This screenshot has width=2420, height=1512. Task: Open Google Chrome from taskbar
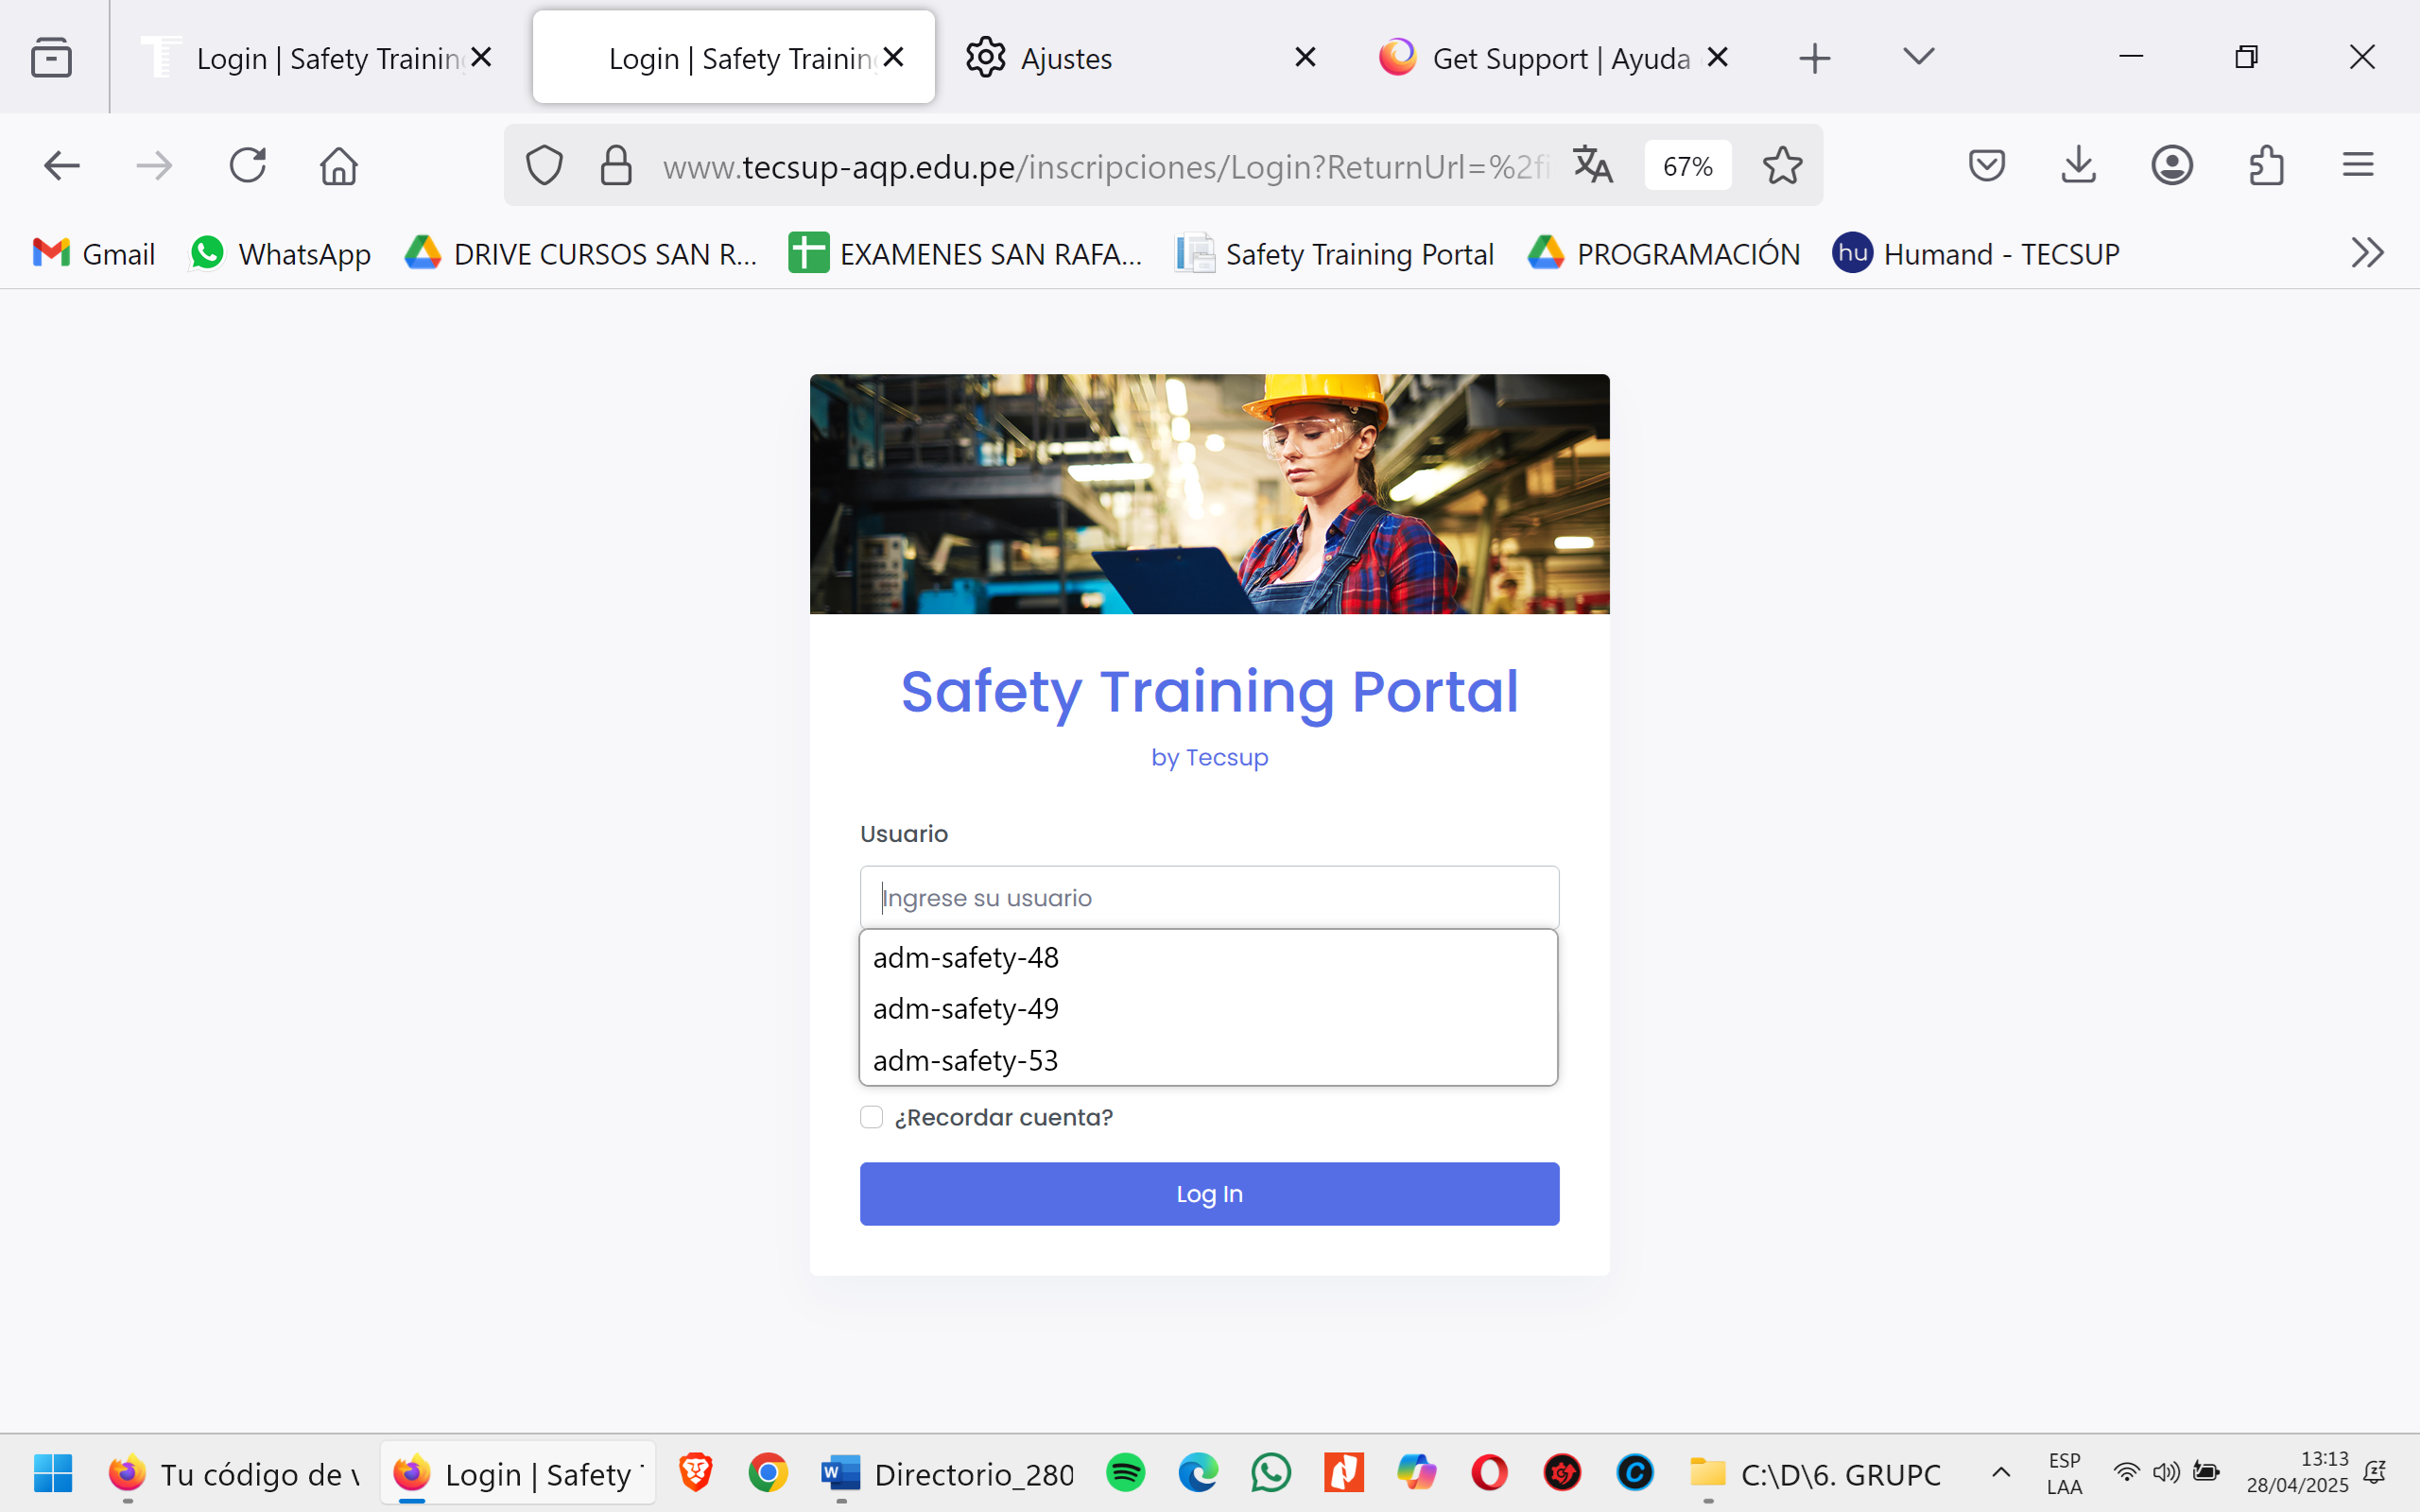coord(768,1473)
